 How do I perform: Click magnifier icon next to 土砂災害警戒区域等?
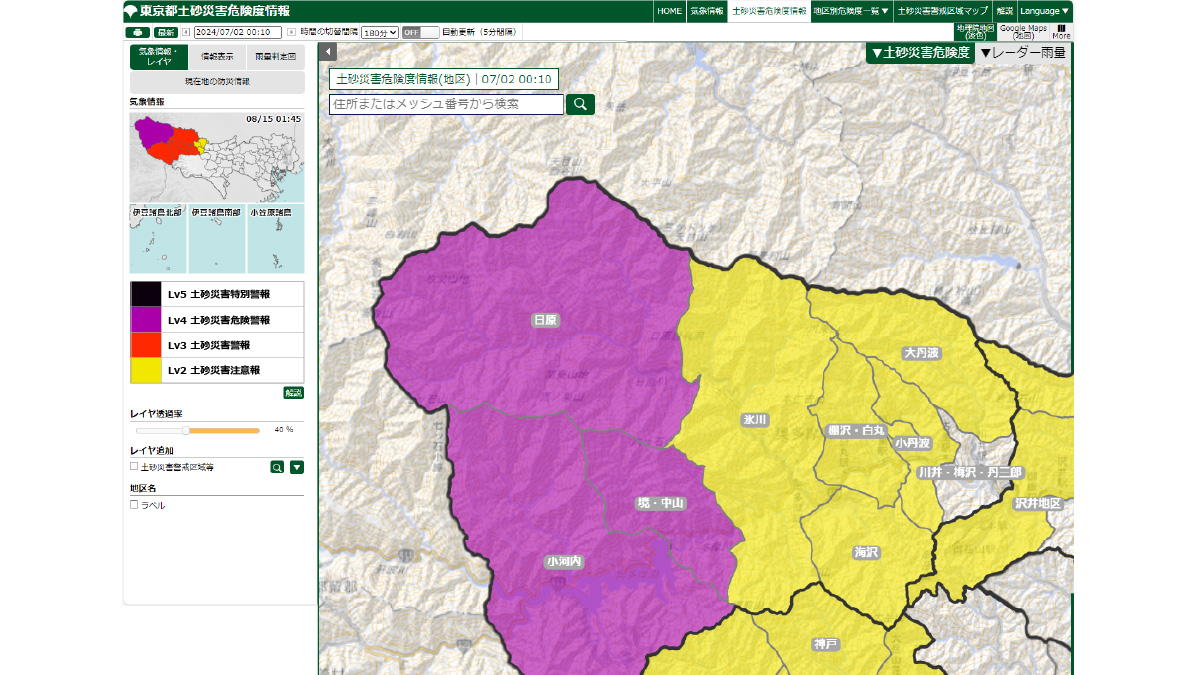(277, 467)
